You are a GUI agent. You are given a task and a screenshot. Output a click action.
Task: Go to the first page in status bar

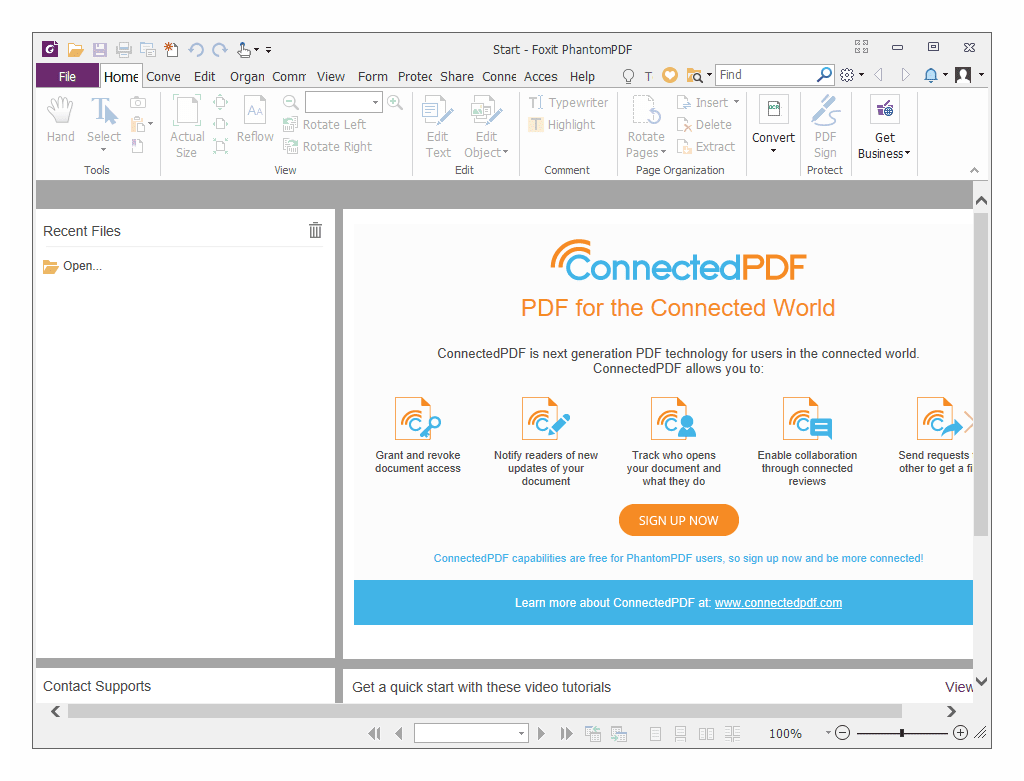click(374, 733)
